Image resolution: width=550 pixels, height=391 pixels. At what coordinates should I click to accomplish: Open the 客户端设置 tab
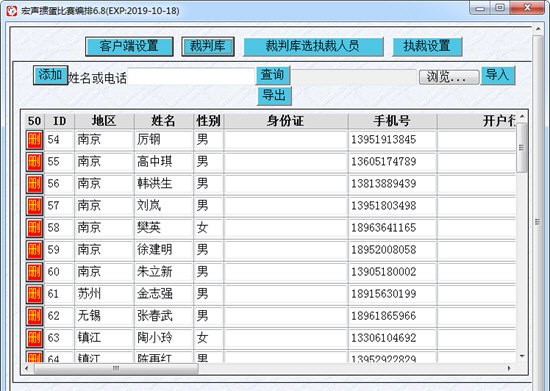pos(129,46)
